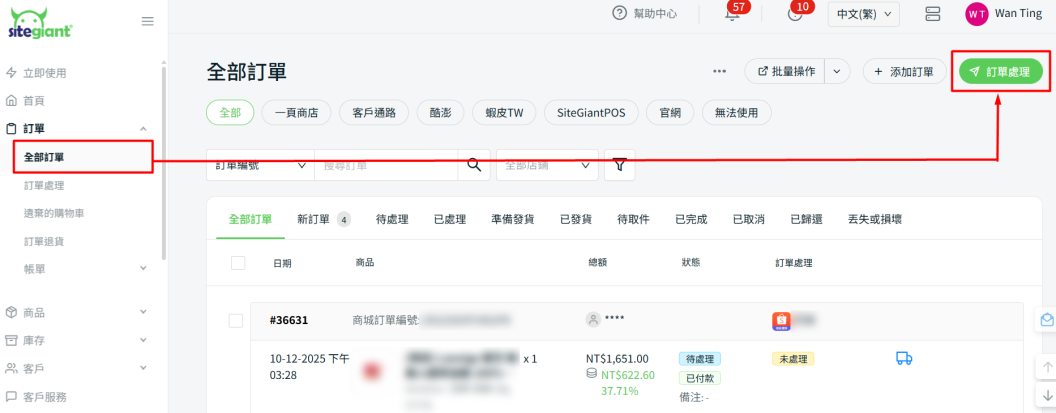
Task: Open the layout switcher icon in header
Action: pos(932,14)
